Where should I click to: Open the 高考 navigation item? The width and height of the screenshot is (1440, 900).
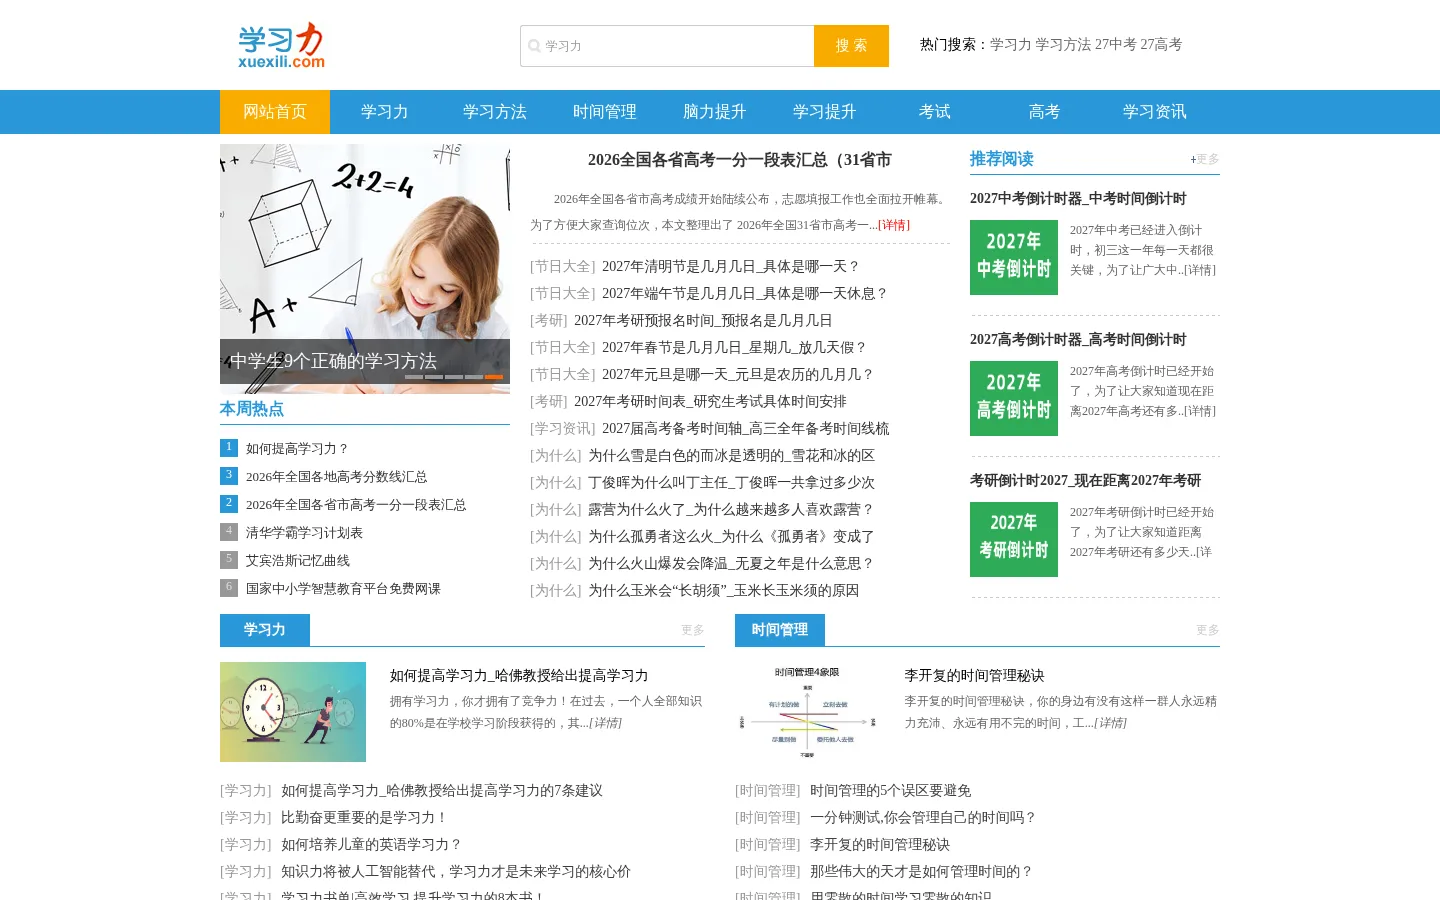pyautogui.click(x=1045, y=112)
